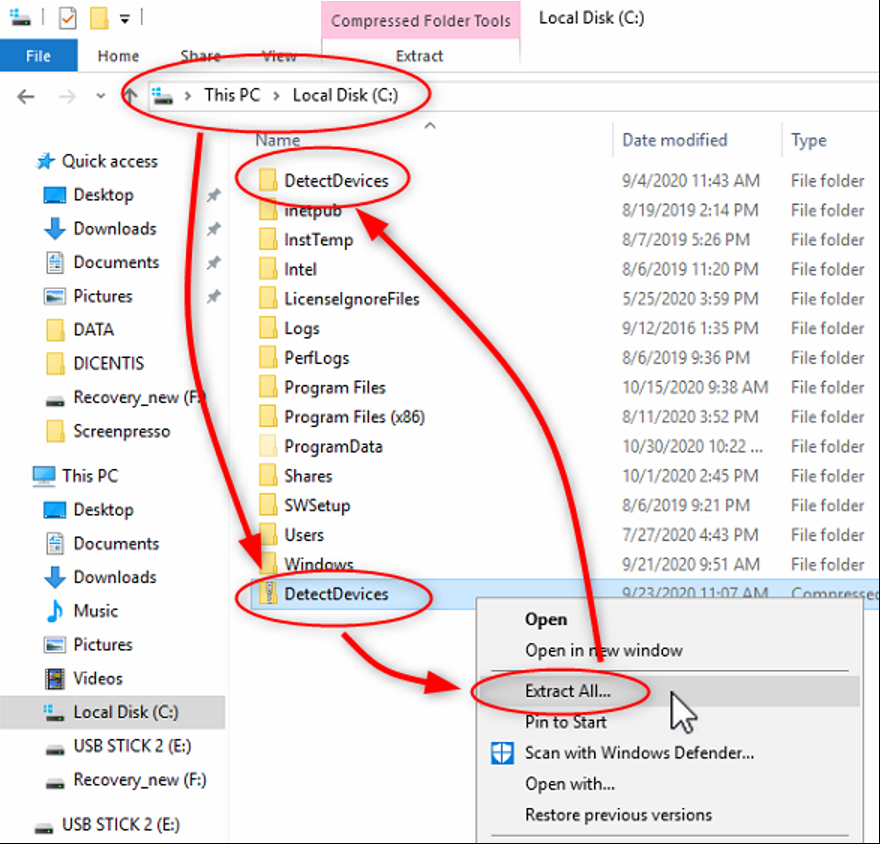880x844 pixels.
Task: Select the InstTemp folder
Action: 318,240
